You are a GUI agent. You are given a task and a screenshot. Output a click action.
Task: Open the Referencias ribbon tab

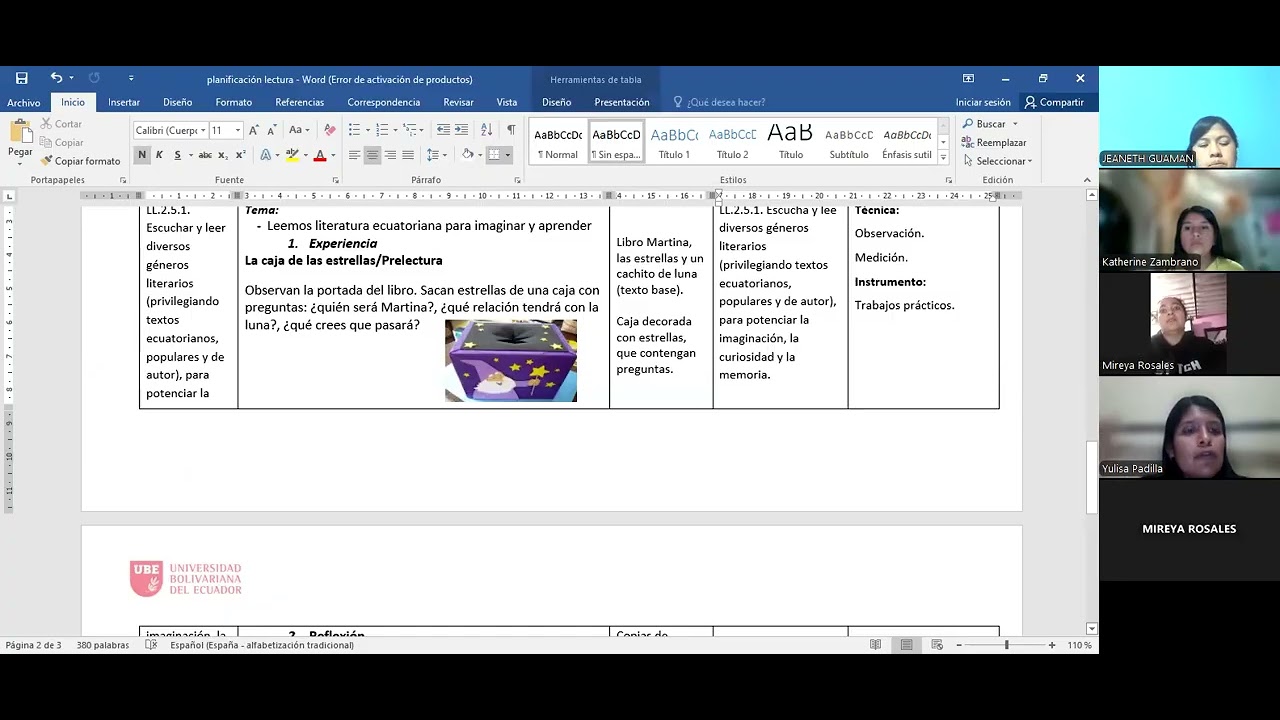coord(300,102)
